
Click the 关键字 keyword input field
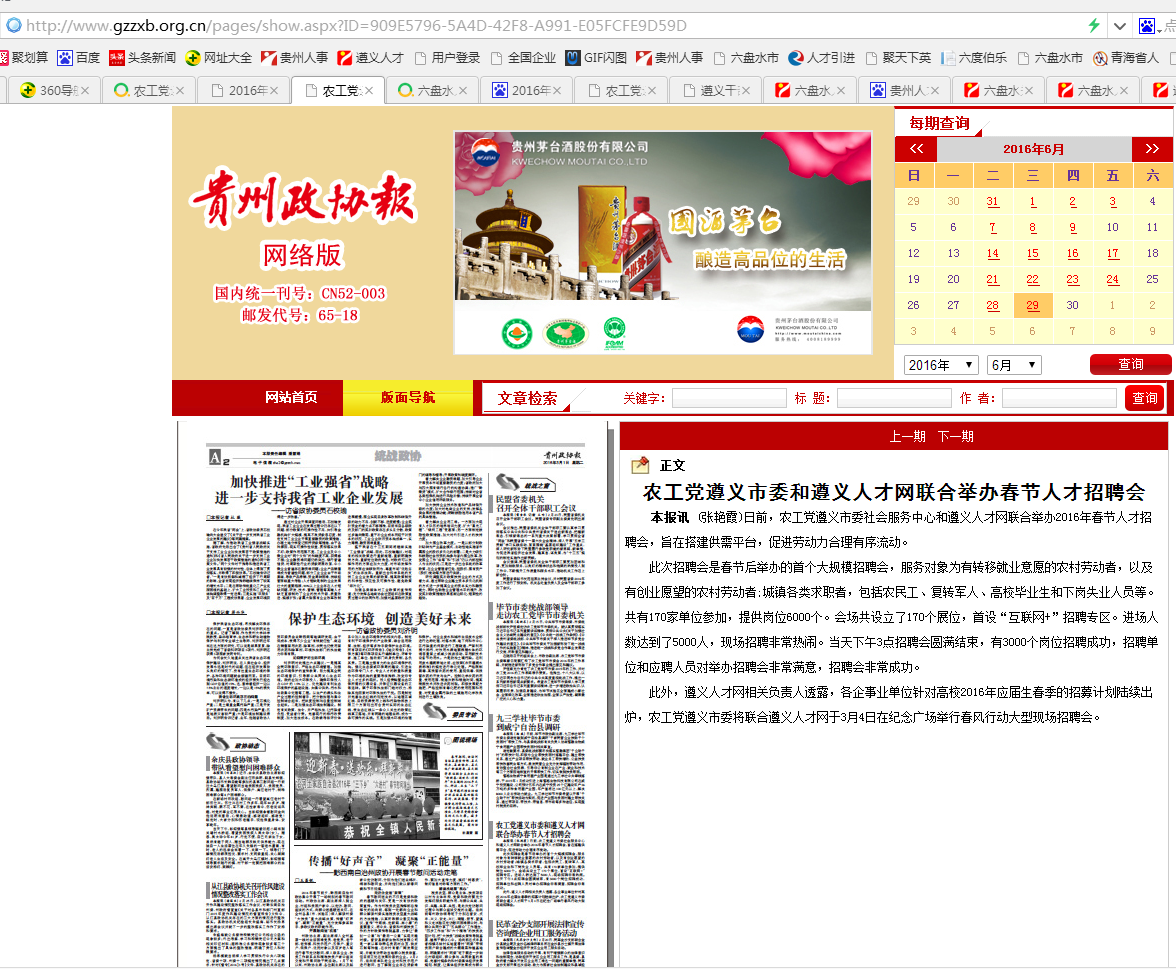(x=729, y=398)
